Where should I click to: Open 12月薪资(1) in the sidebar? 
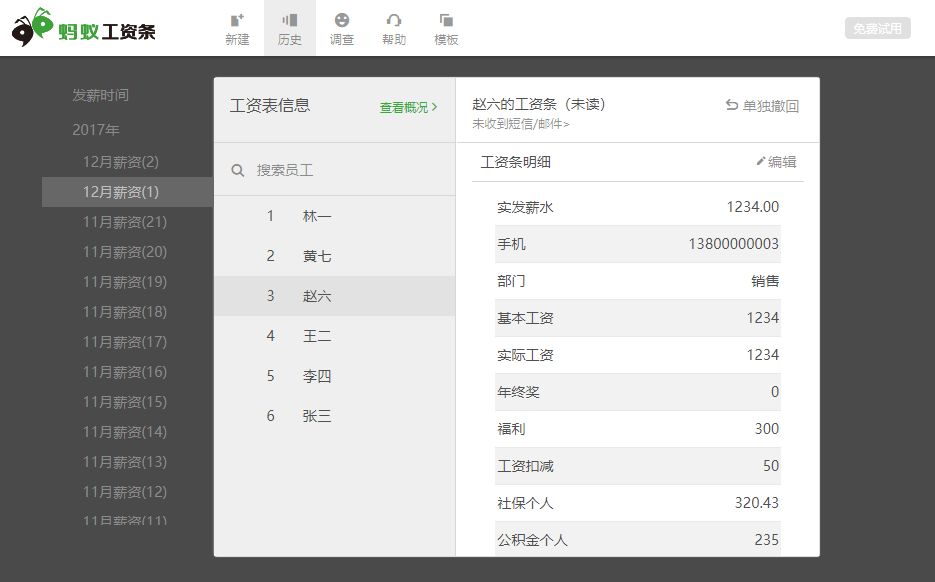(127, 192)
